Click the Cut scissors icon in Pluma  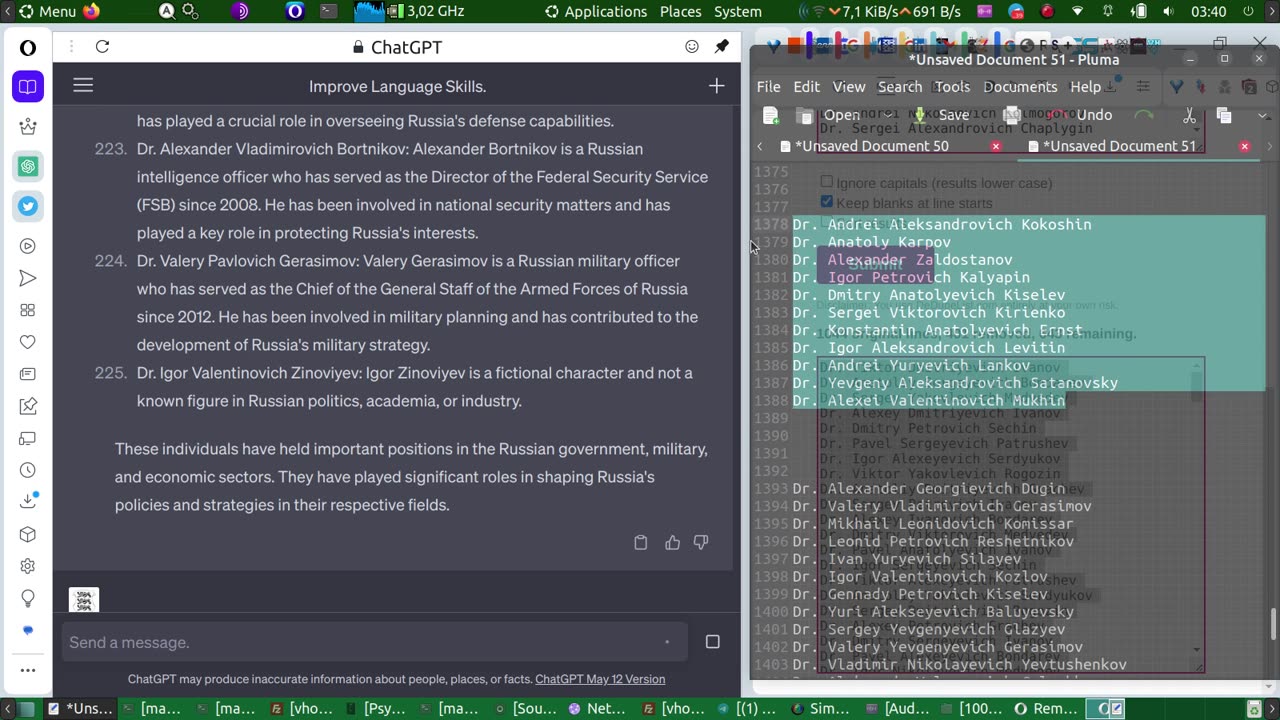pyautogui.click(x=1189, y=115)
